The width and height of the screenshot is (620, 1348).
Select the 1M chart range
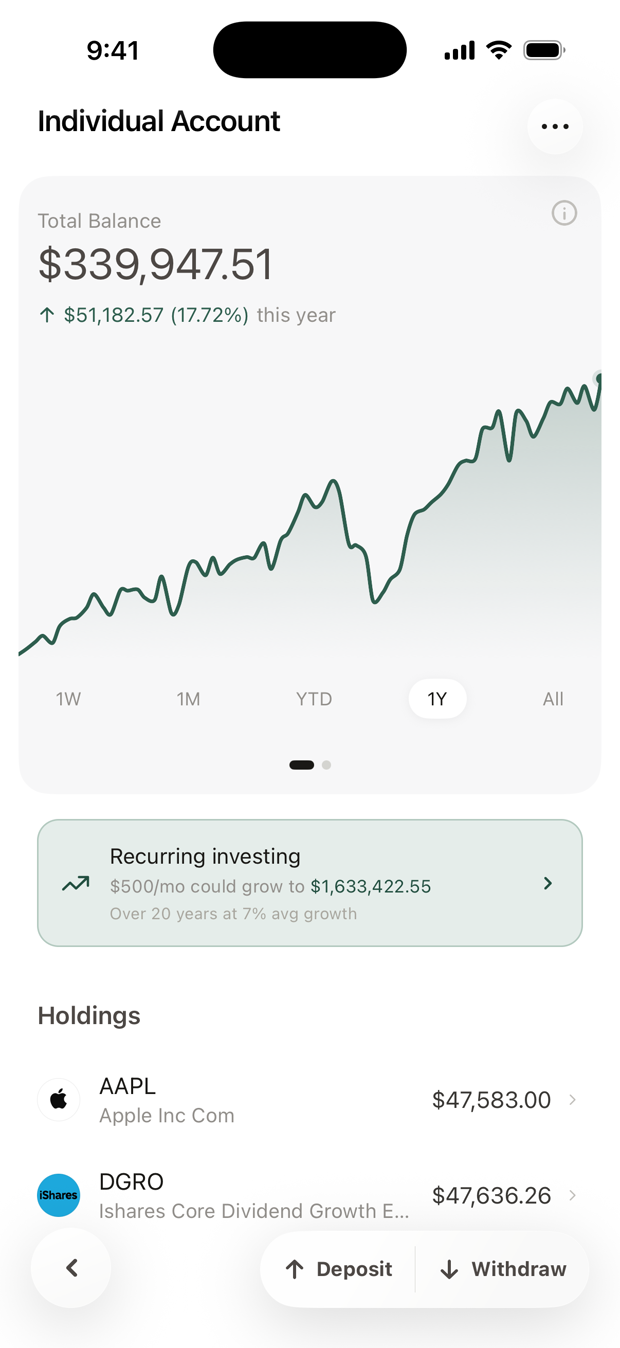coord(188,699)
